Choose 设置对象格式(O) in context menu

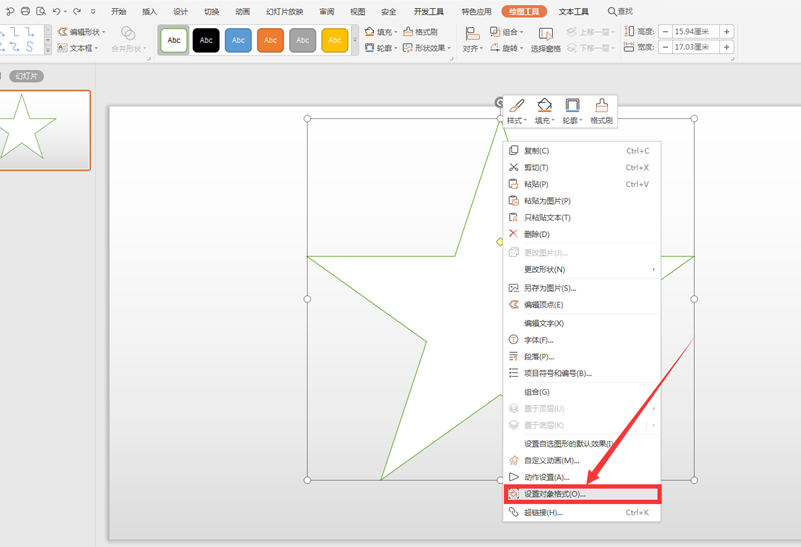tap(582, 494)
